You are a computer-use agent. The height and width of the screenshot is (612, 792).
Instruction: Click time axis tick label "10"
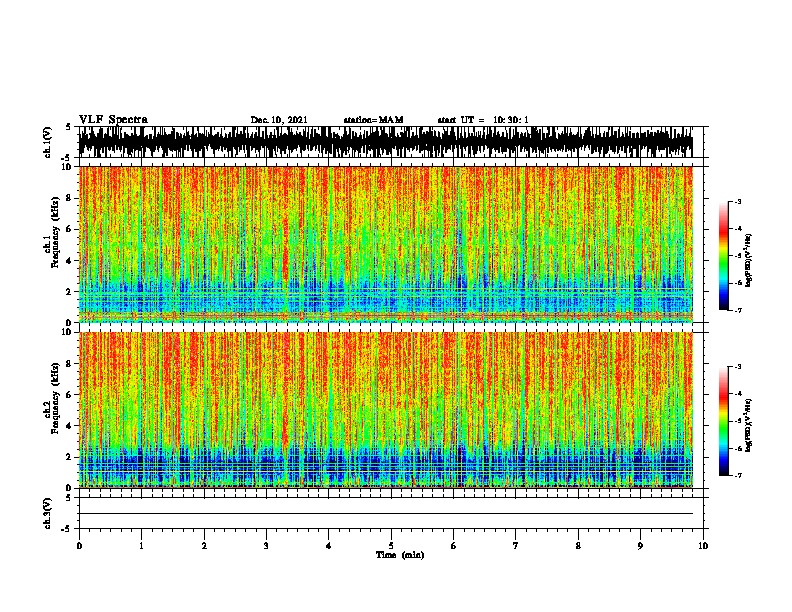pyautogui.click(x=703, y=546)
